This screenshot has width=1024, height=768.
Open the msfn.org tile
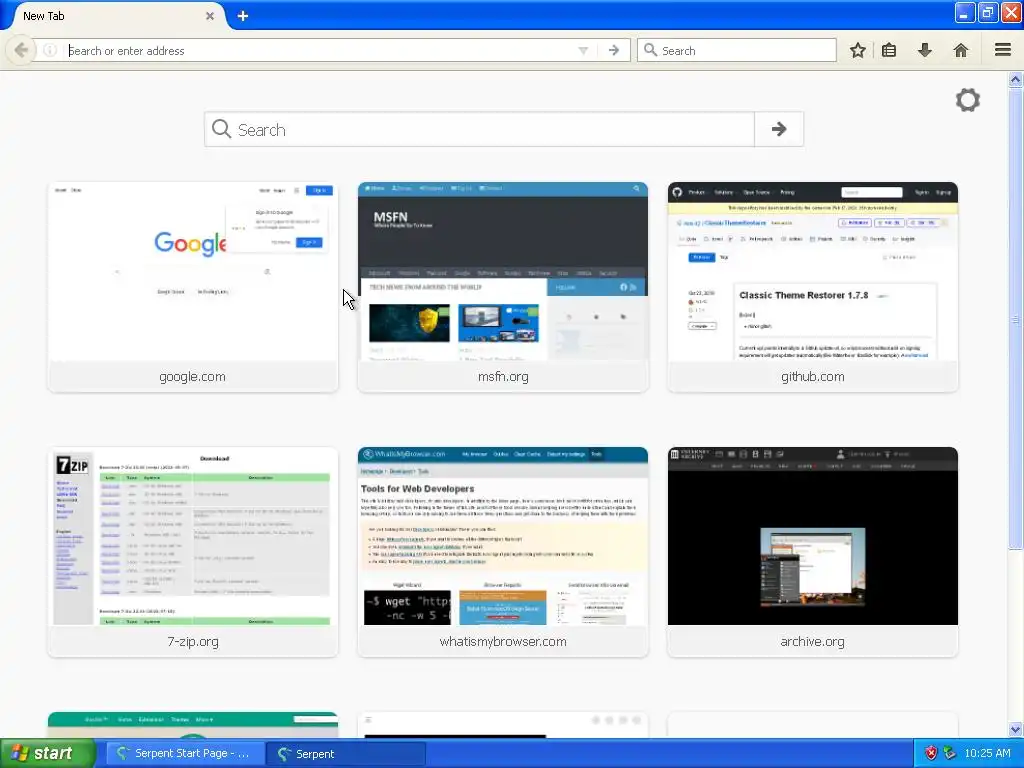[503, 287]
